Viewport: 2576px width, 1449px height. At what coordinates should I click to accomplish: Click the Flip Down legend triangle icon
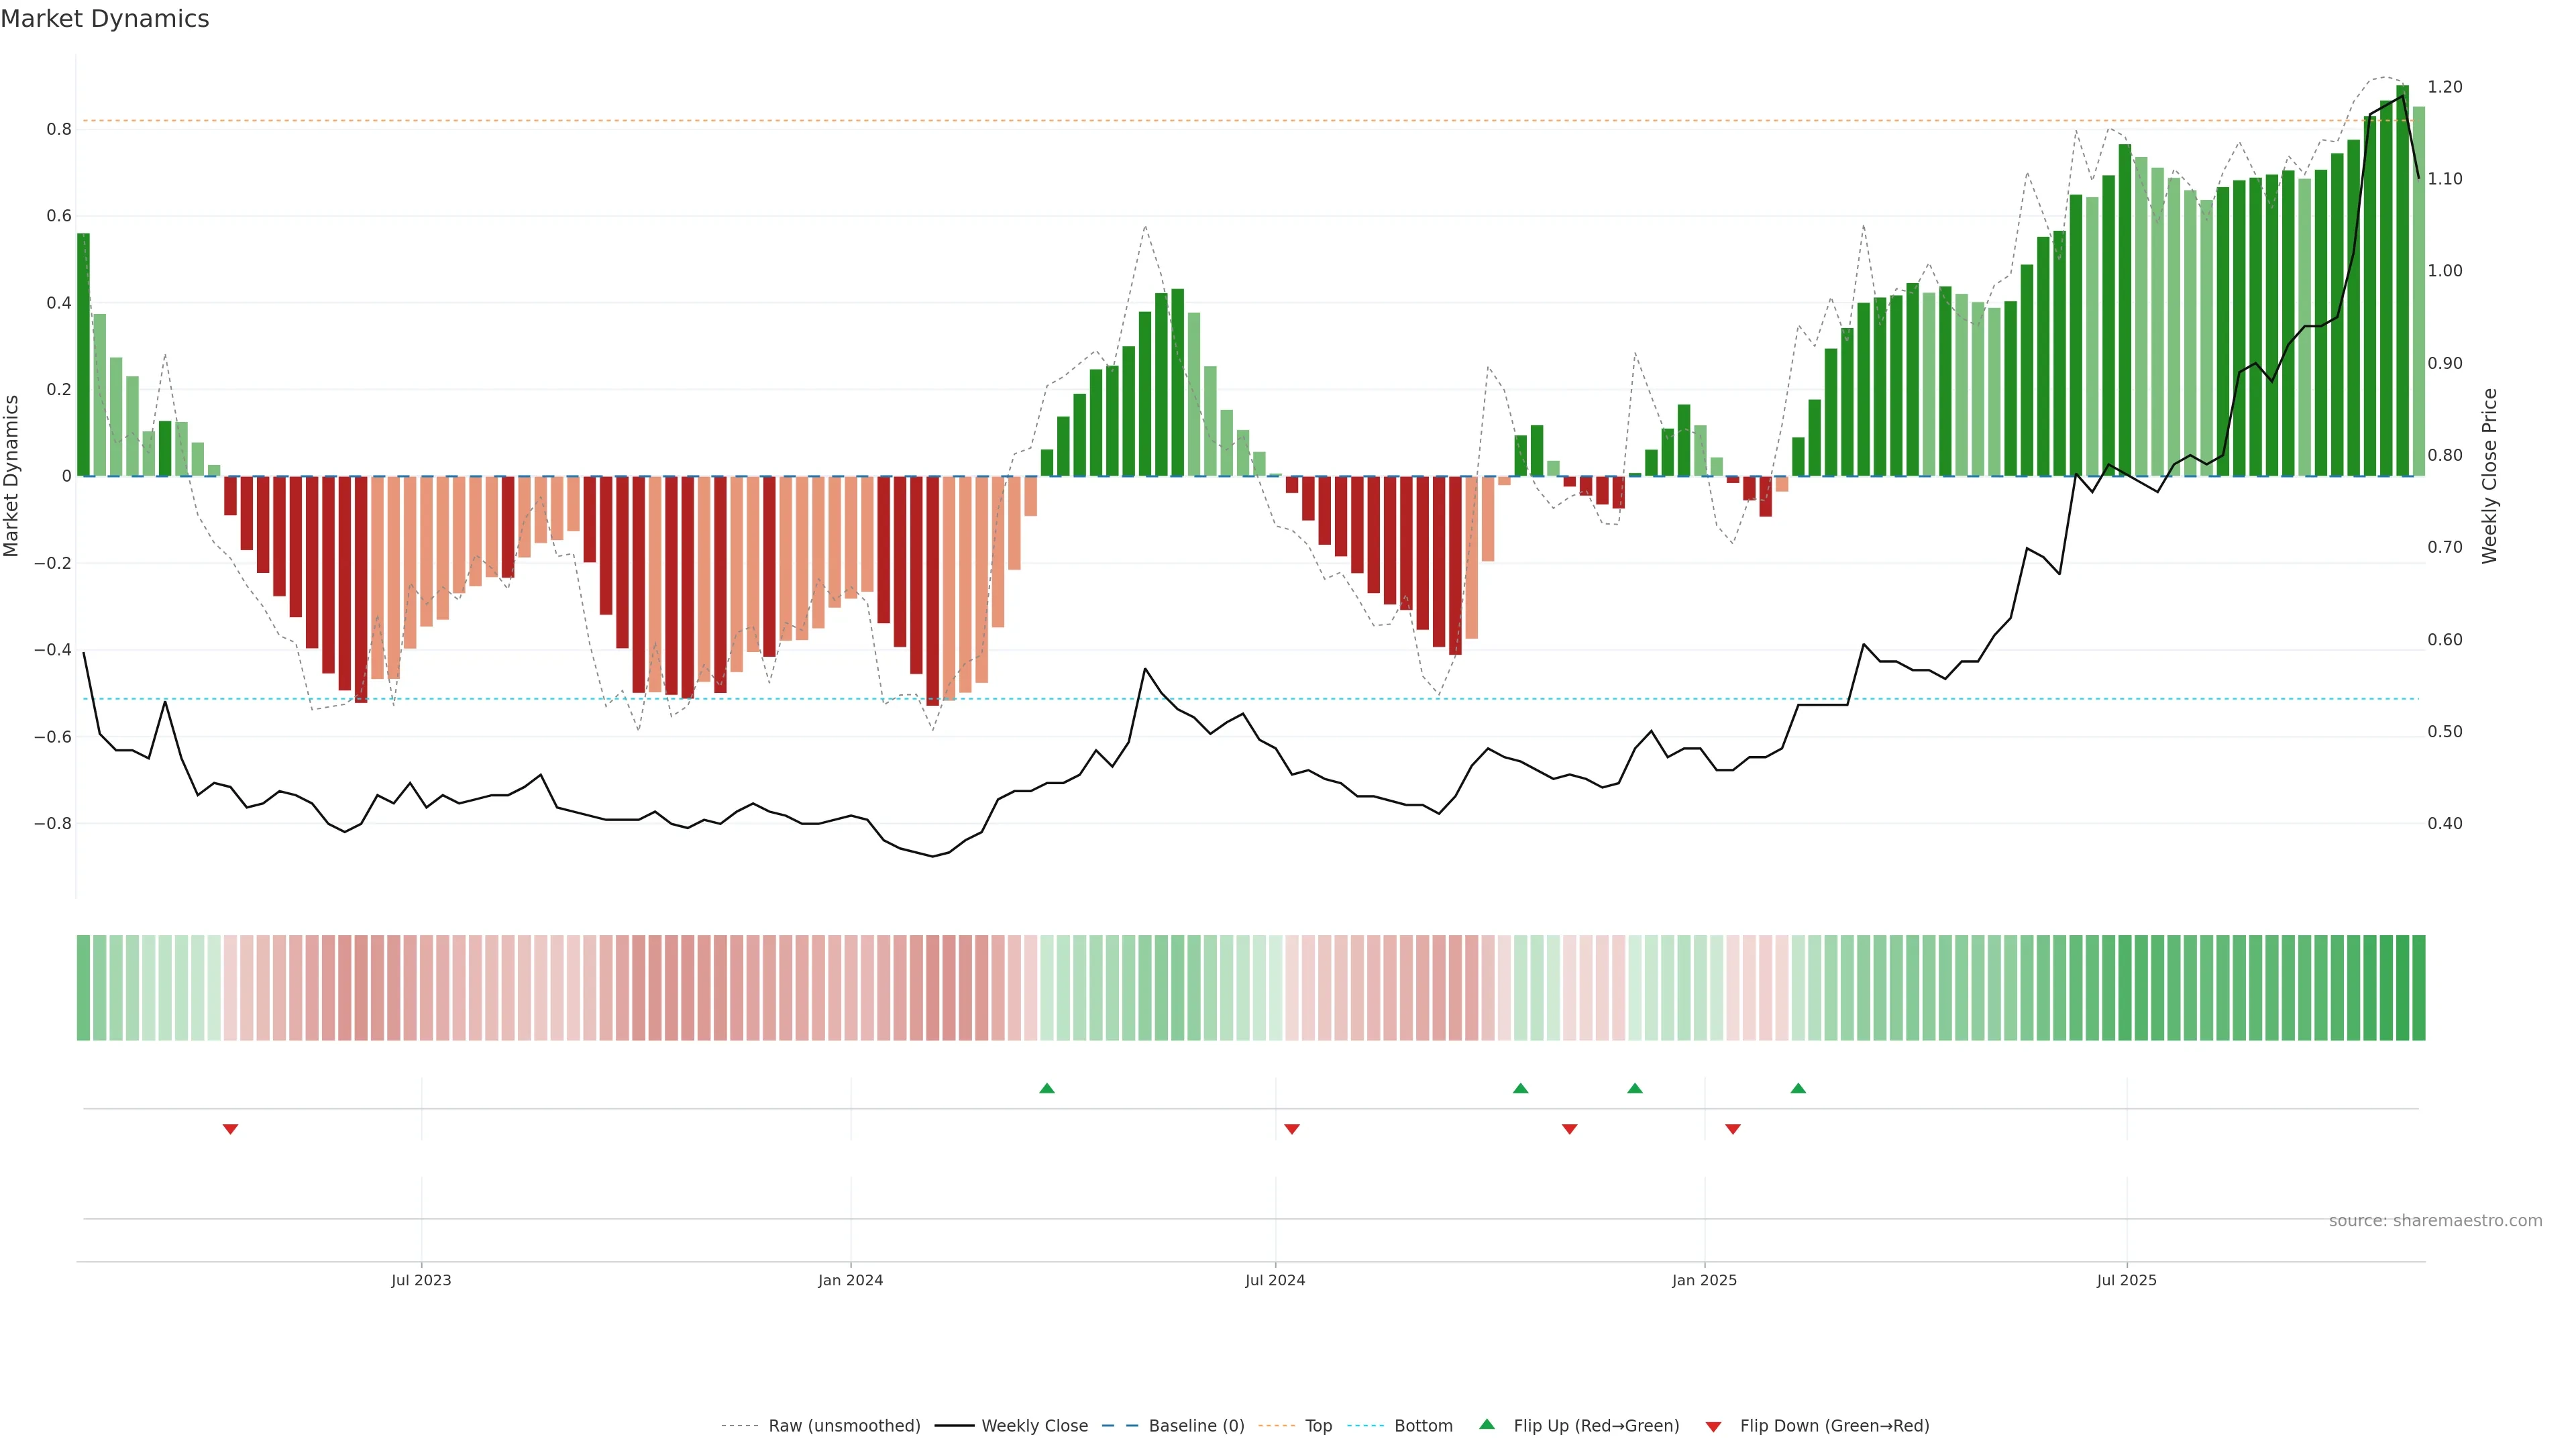(1713, 1427)
